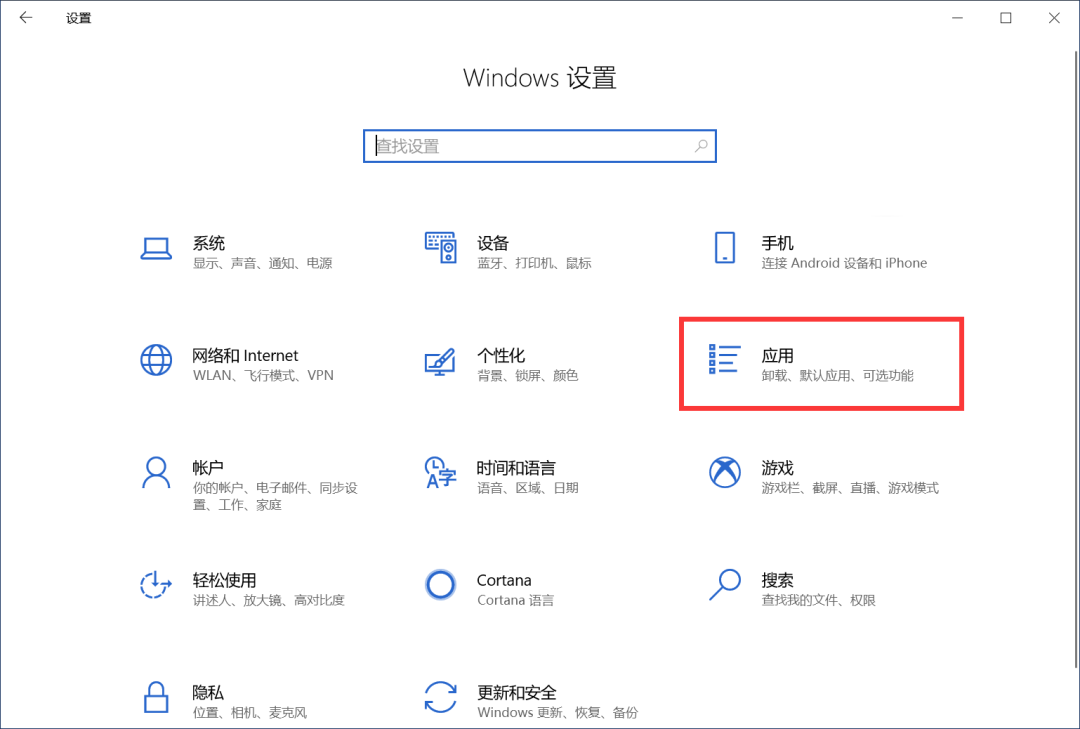
Task: Click 连接 Android 设备和 iPhone text
Action: point(844,263)
